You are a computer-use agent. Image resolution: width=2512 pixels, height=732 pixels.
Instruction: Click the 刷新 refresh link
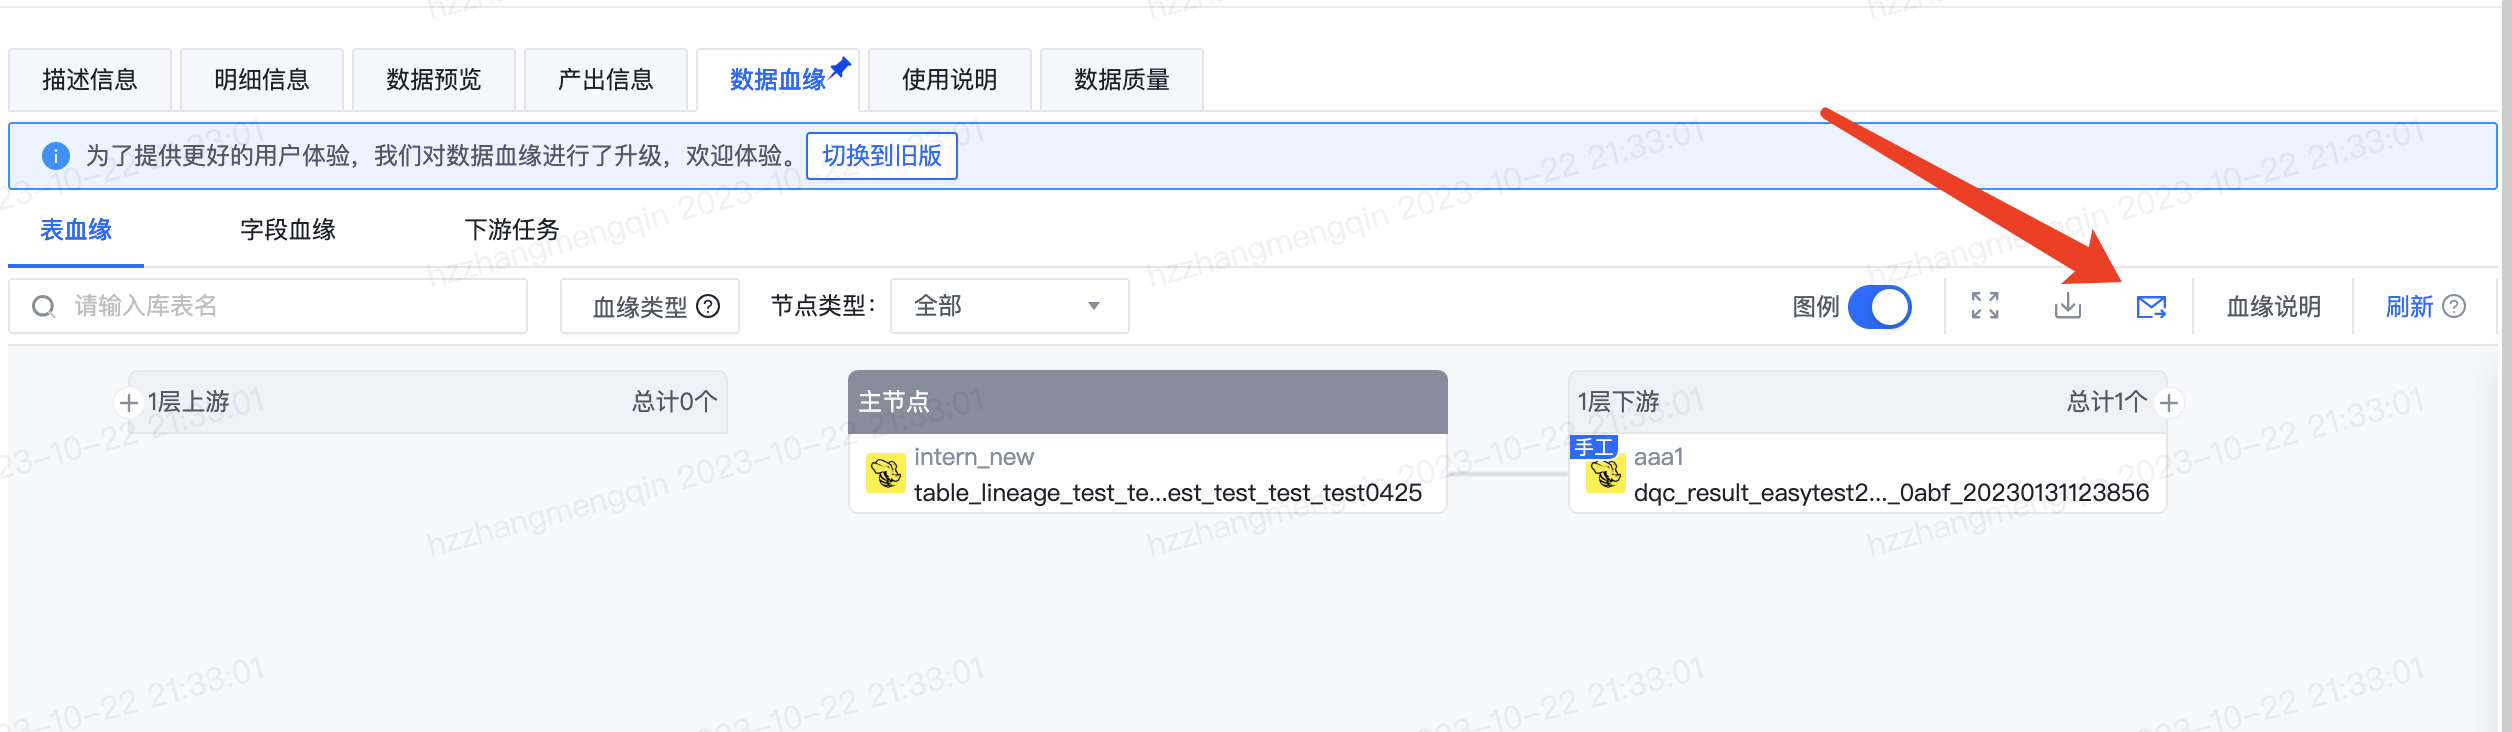coord(2409,306)
